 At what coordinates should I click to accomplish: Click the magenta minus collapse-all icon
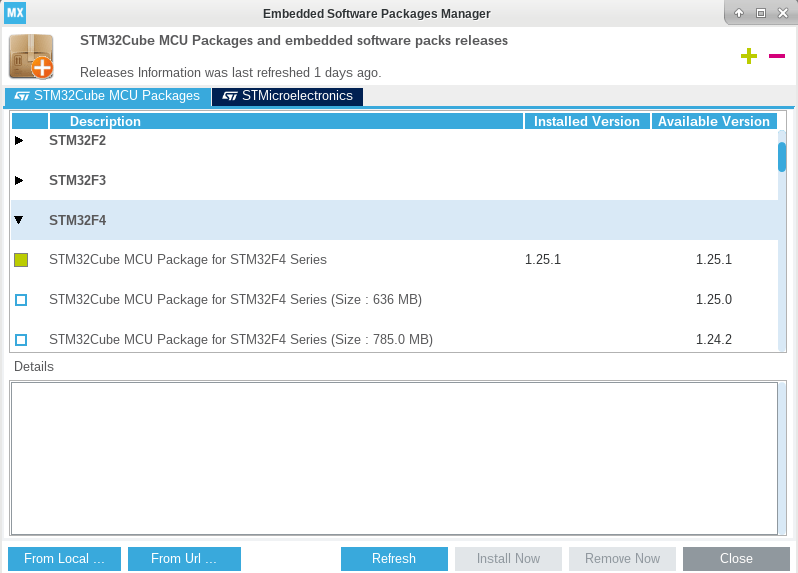(x=777, y=56)
